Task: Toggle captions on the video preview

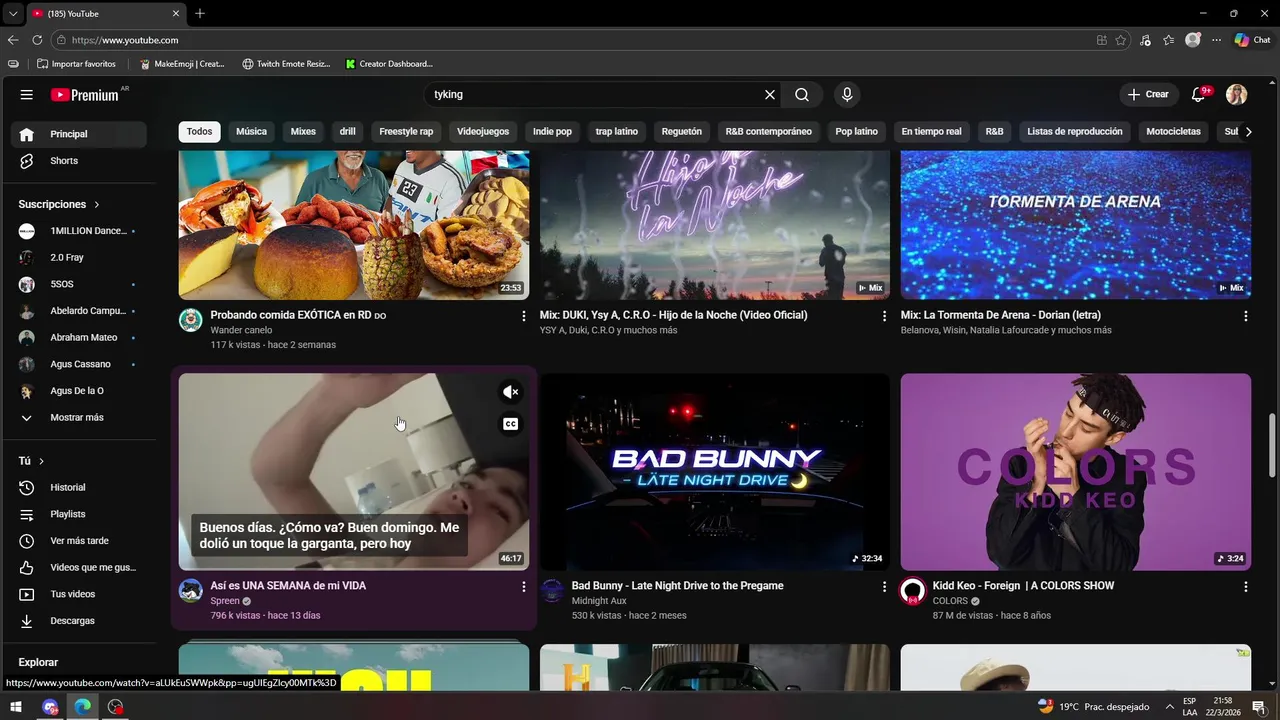Action: pos(510,424)
